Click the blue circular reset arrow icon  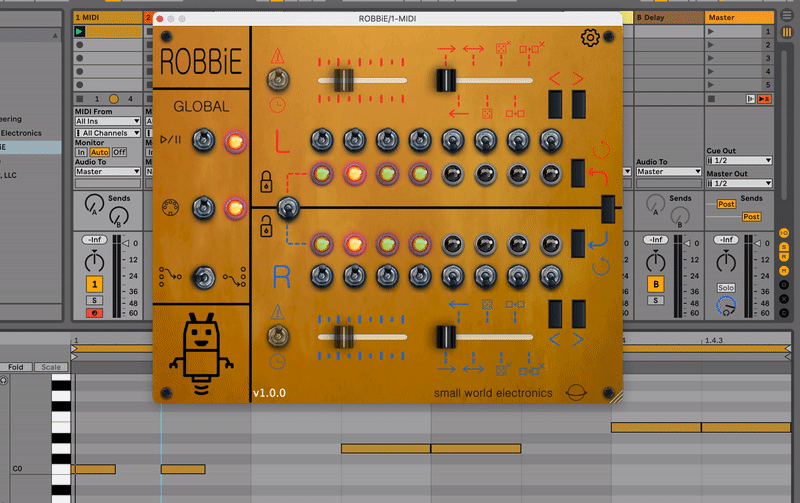(x=601, y=266)
